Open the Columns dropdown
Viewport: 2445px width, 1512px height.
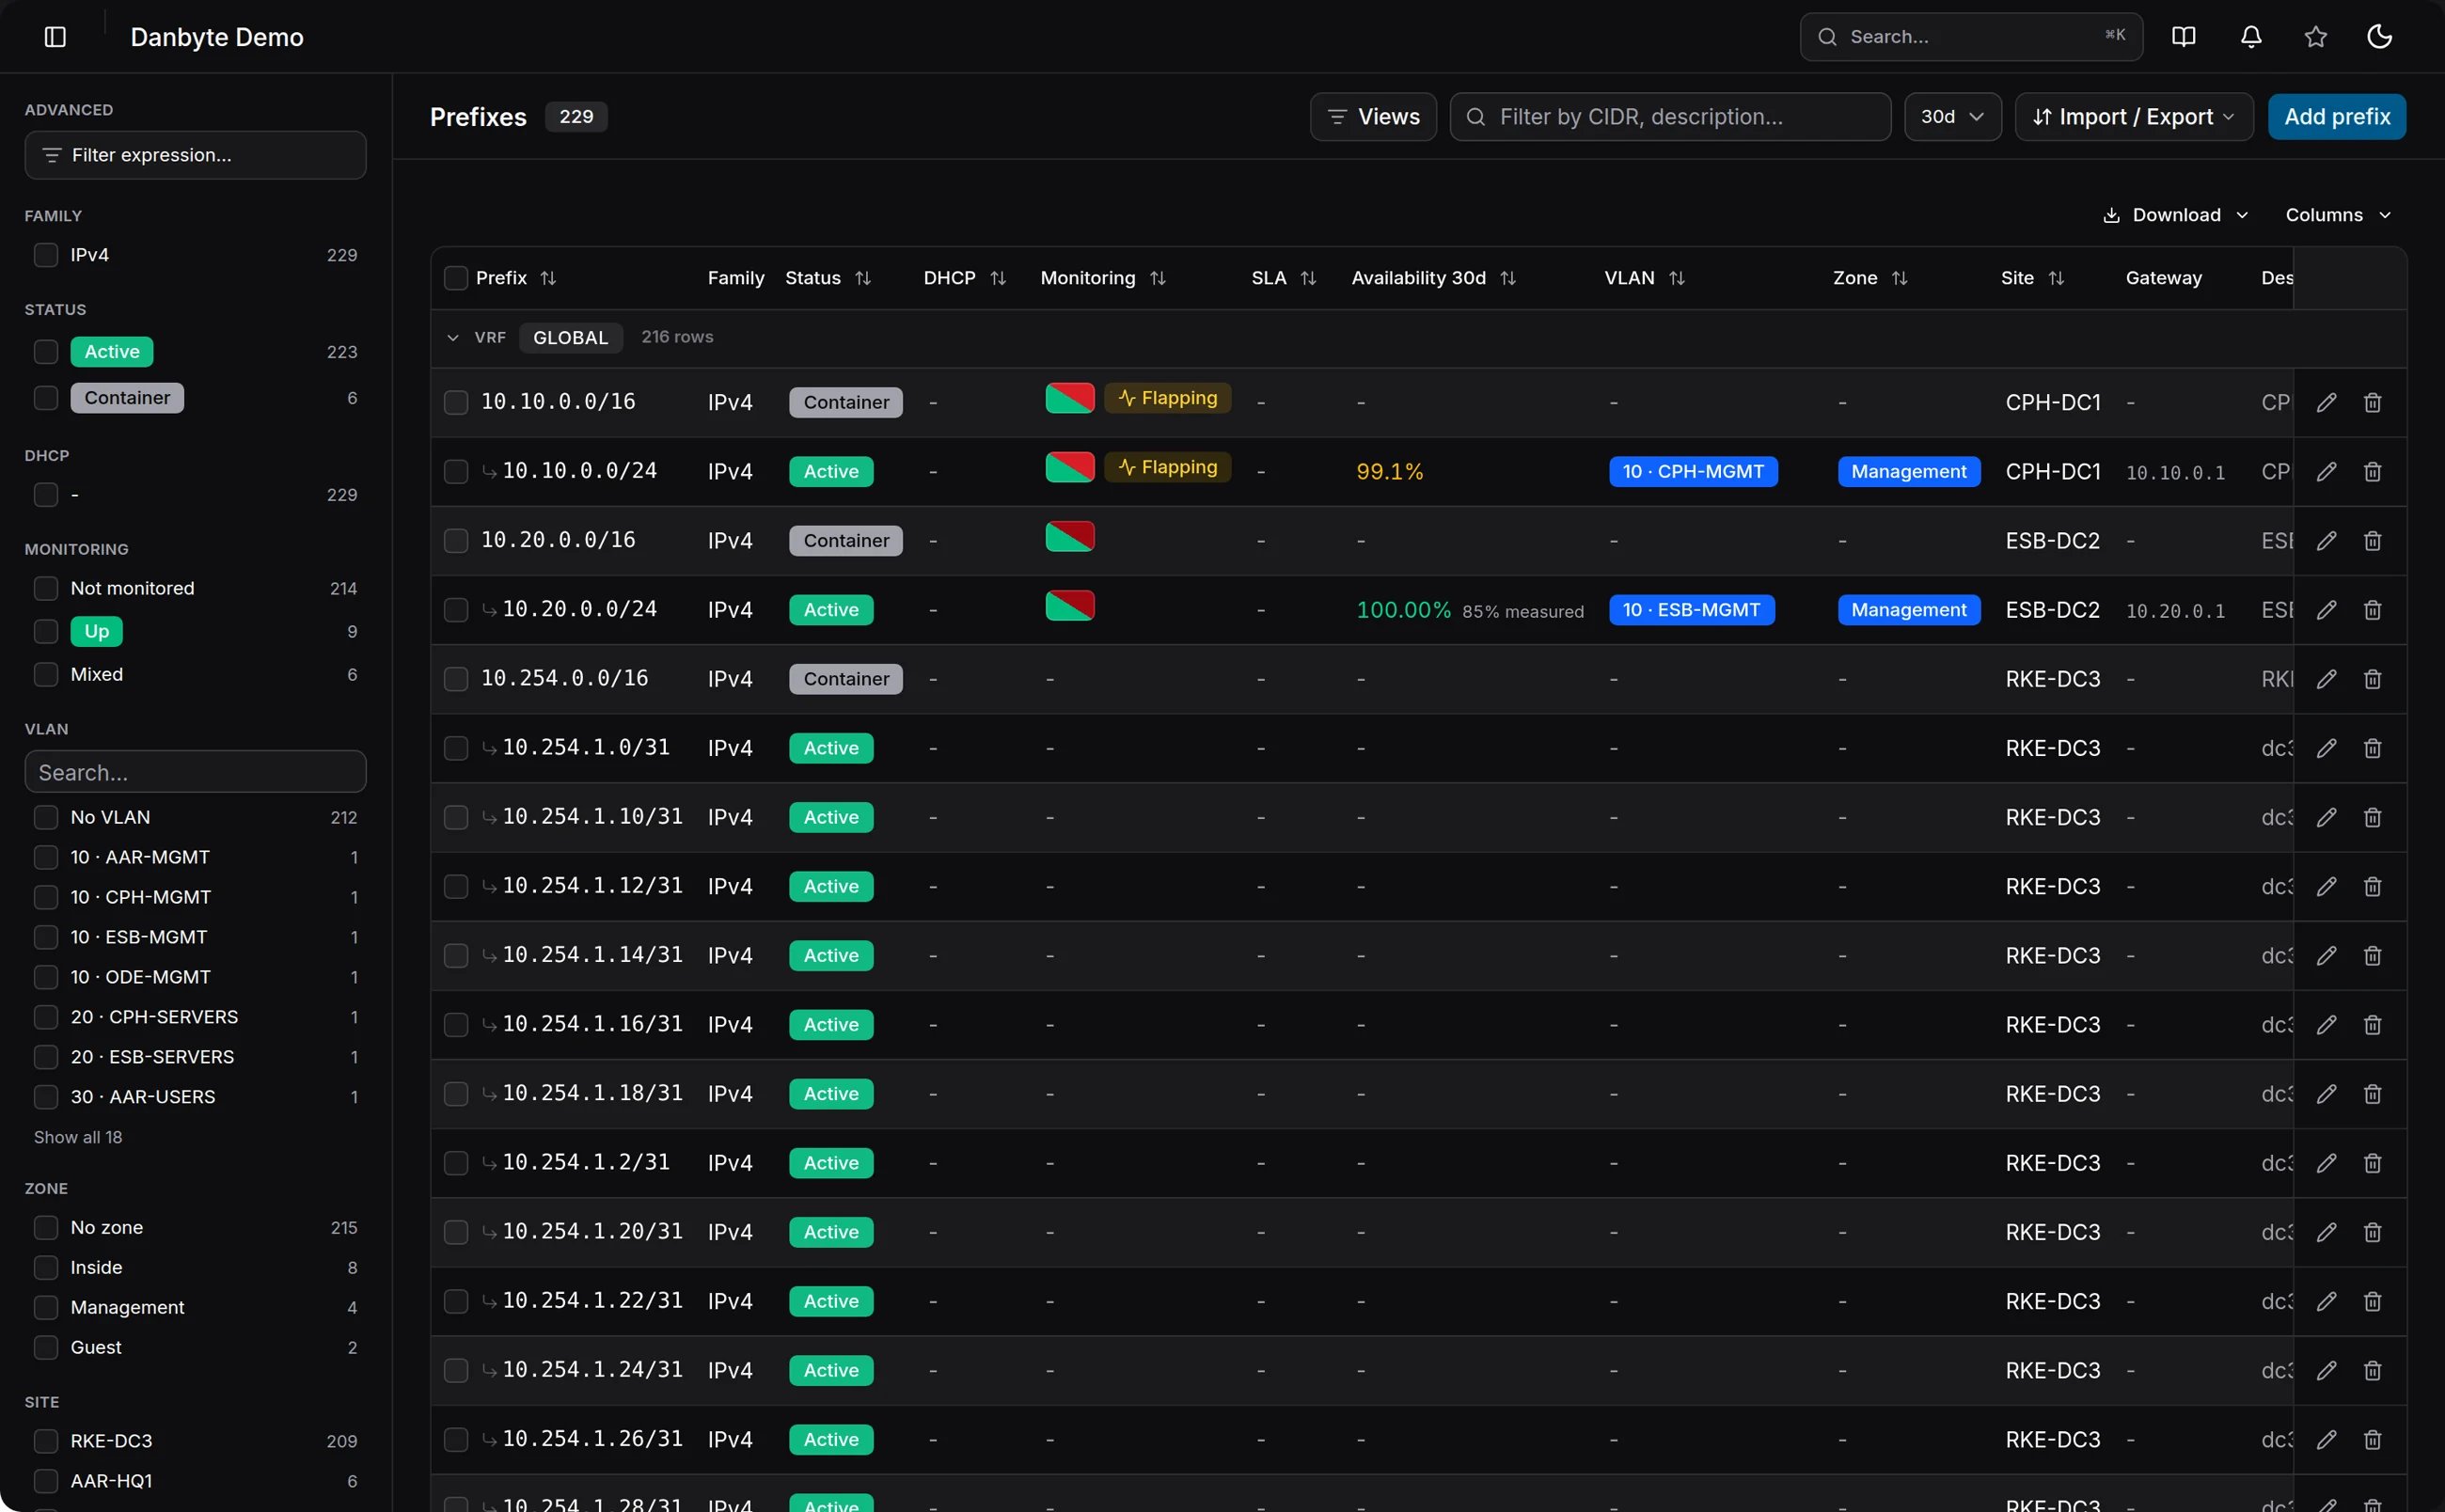tap(2338, 215)
